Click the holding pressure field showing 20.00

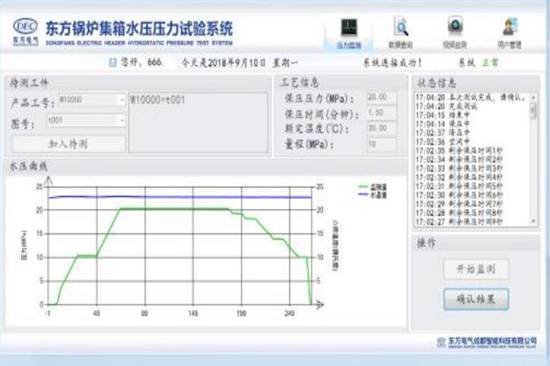coord(382,97)
